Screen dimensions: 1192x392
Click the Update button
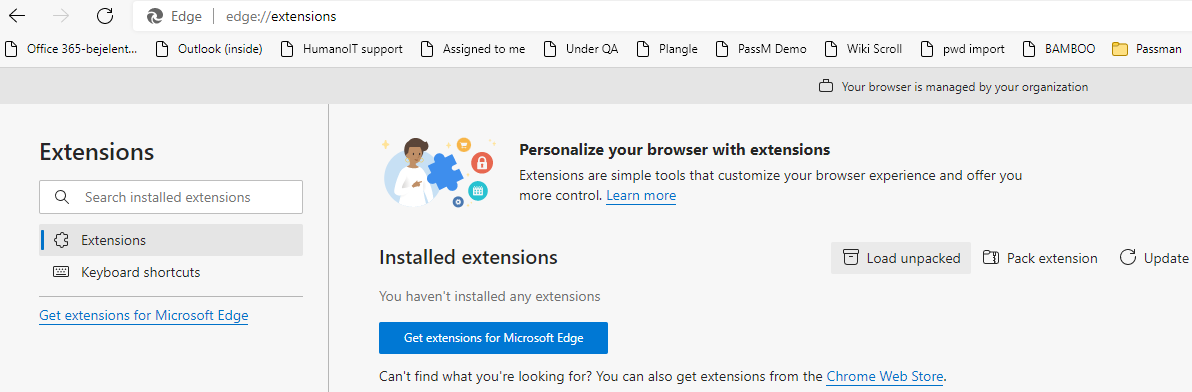tap(1154, 258)
